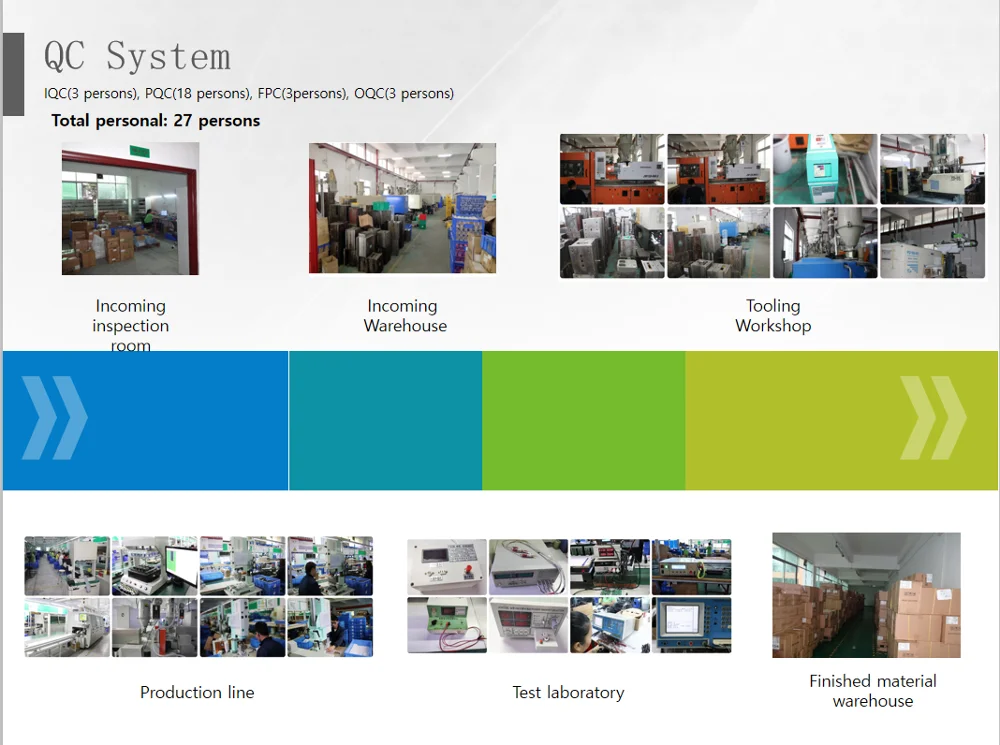Click the QC System heading
Image resolution: width=1000 pixels, height=745 pixels.
click(137, 57)
